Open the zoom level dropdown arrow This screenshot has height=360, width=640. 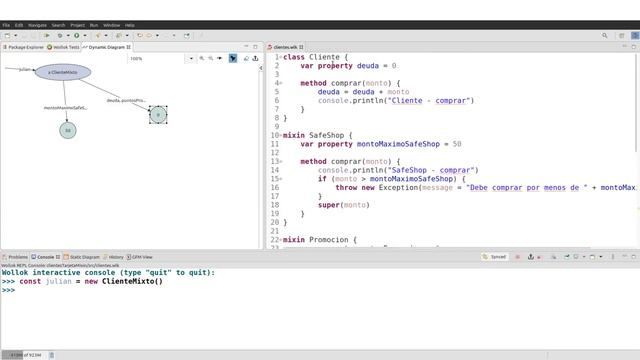pos(191,59)
